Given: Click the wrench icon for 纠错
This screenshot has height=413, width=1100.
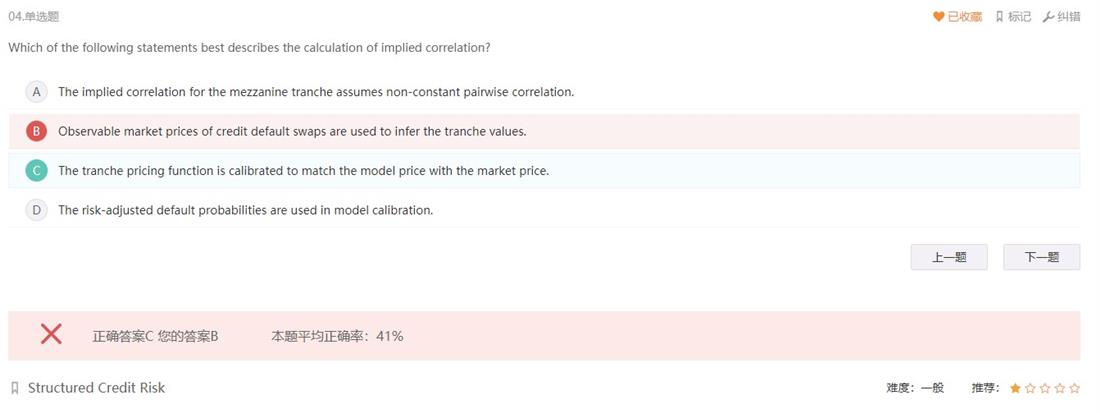Looking at the screenshot, I should (x=1048, y=17).
